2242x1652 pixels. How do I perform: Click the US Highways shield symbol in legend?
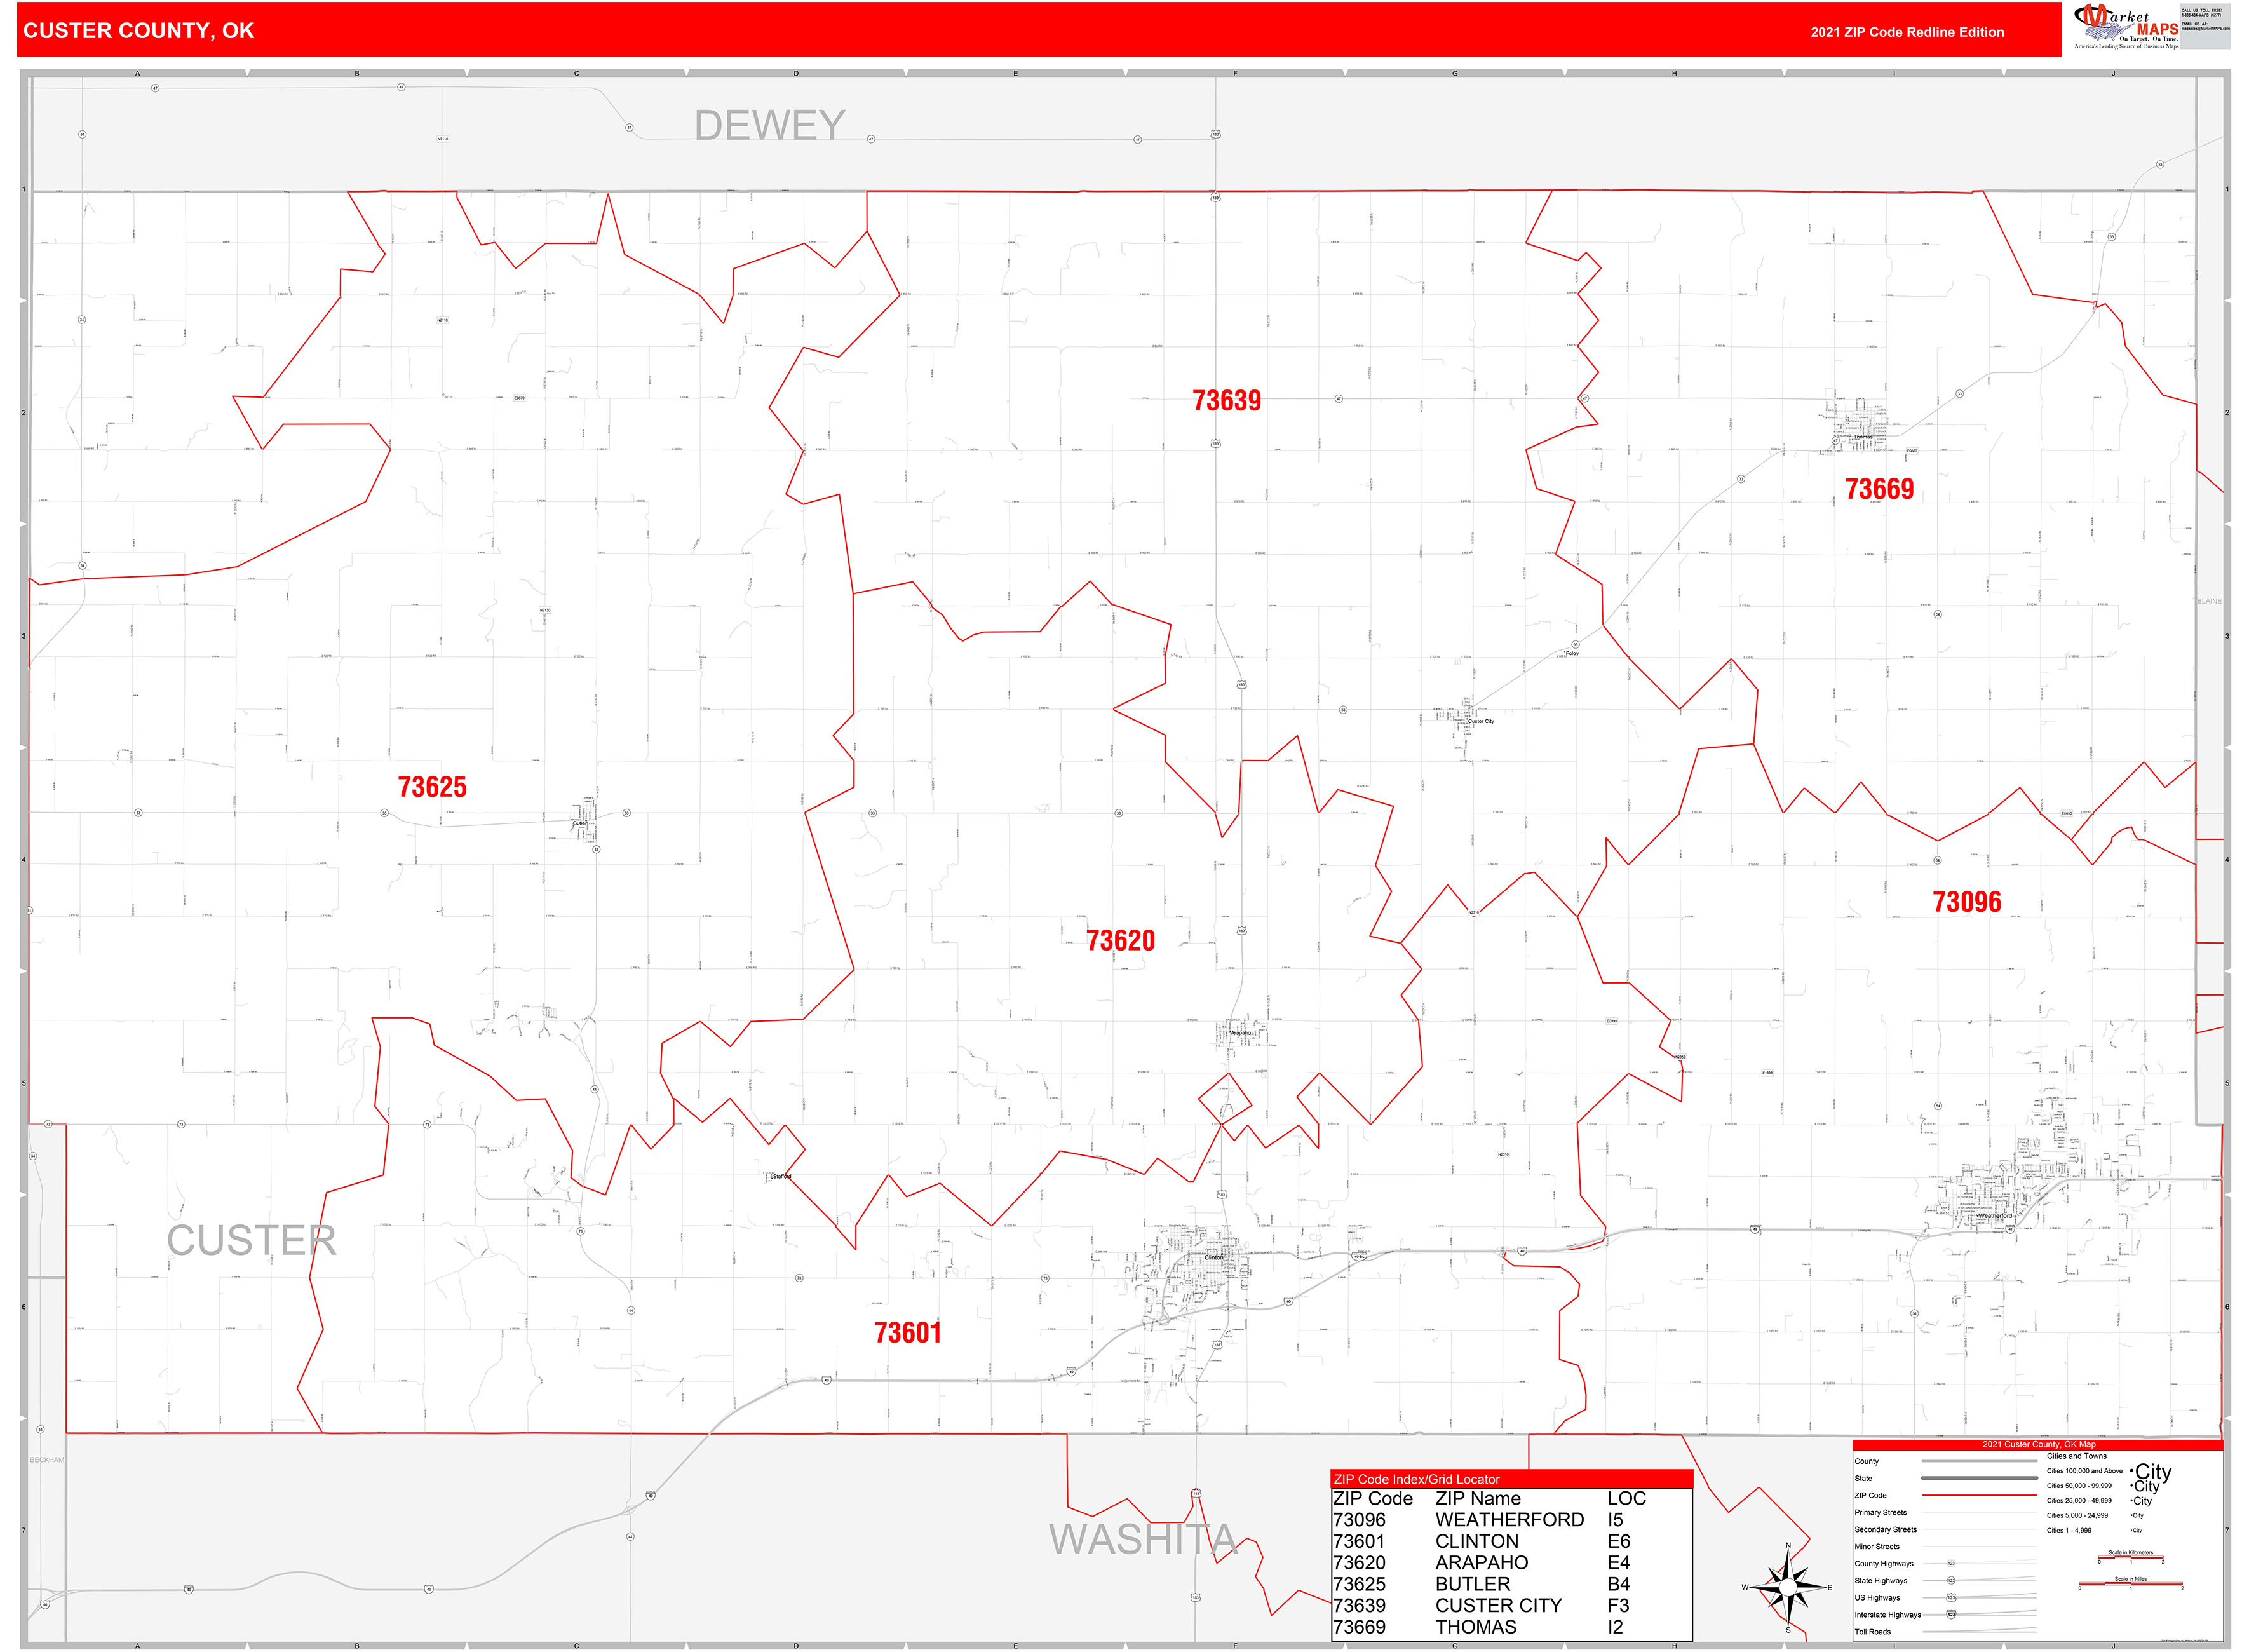tap(1951, 1598)
